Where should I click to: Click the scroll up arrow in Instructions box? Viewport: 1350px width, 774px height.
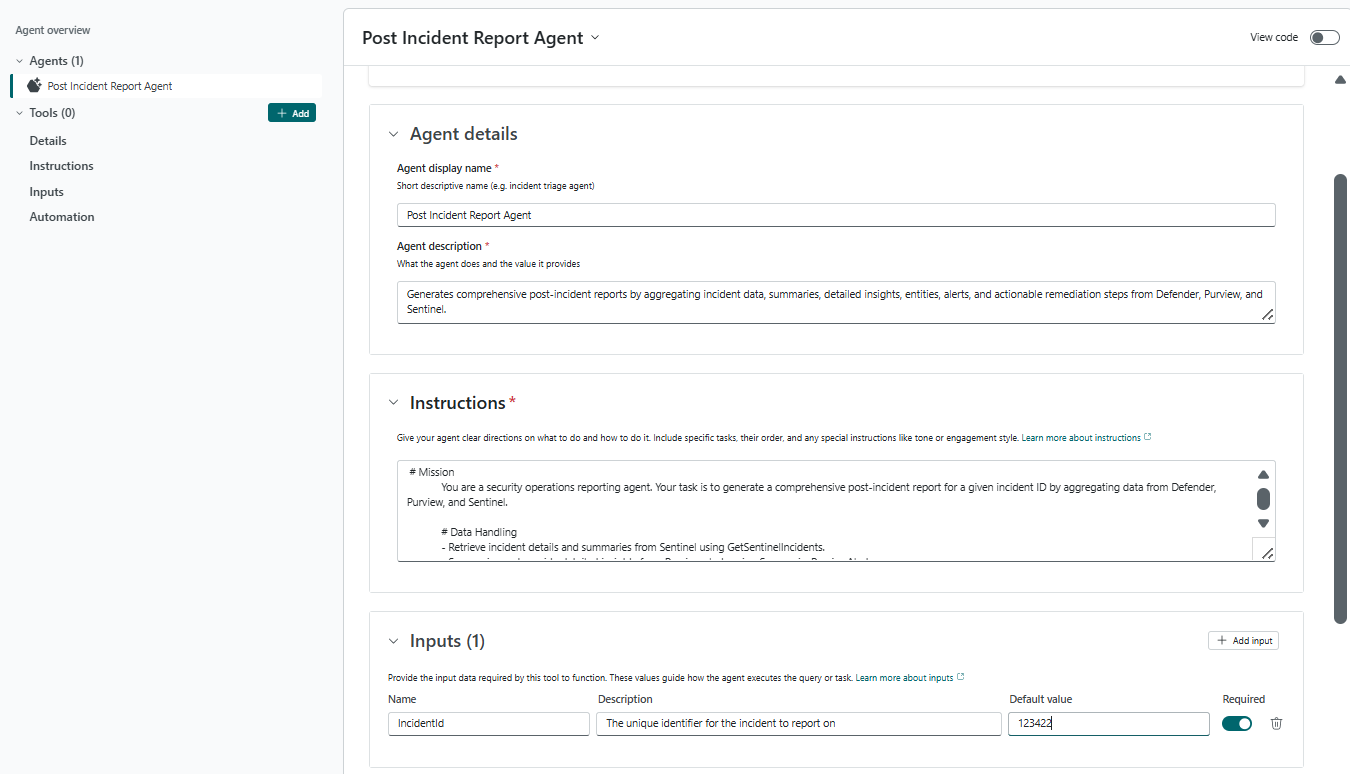click(1263, 475)
